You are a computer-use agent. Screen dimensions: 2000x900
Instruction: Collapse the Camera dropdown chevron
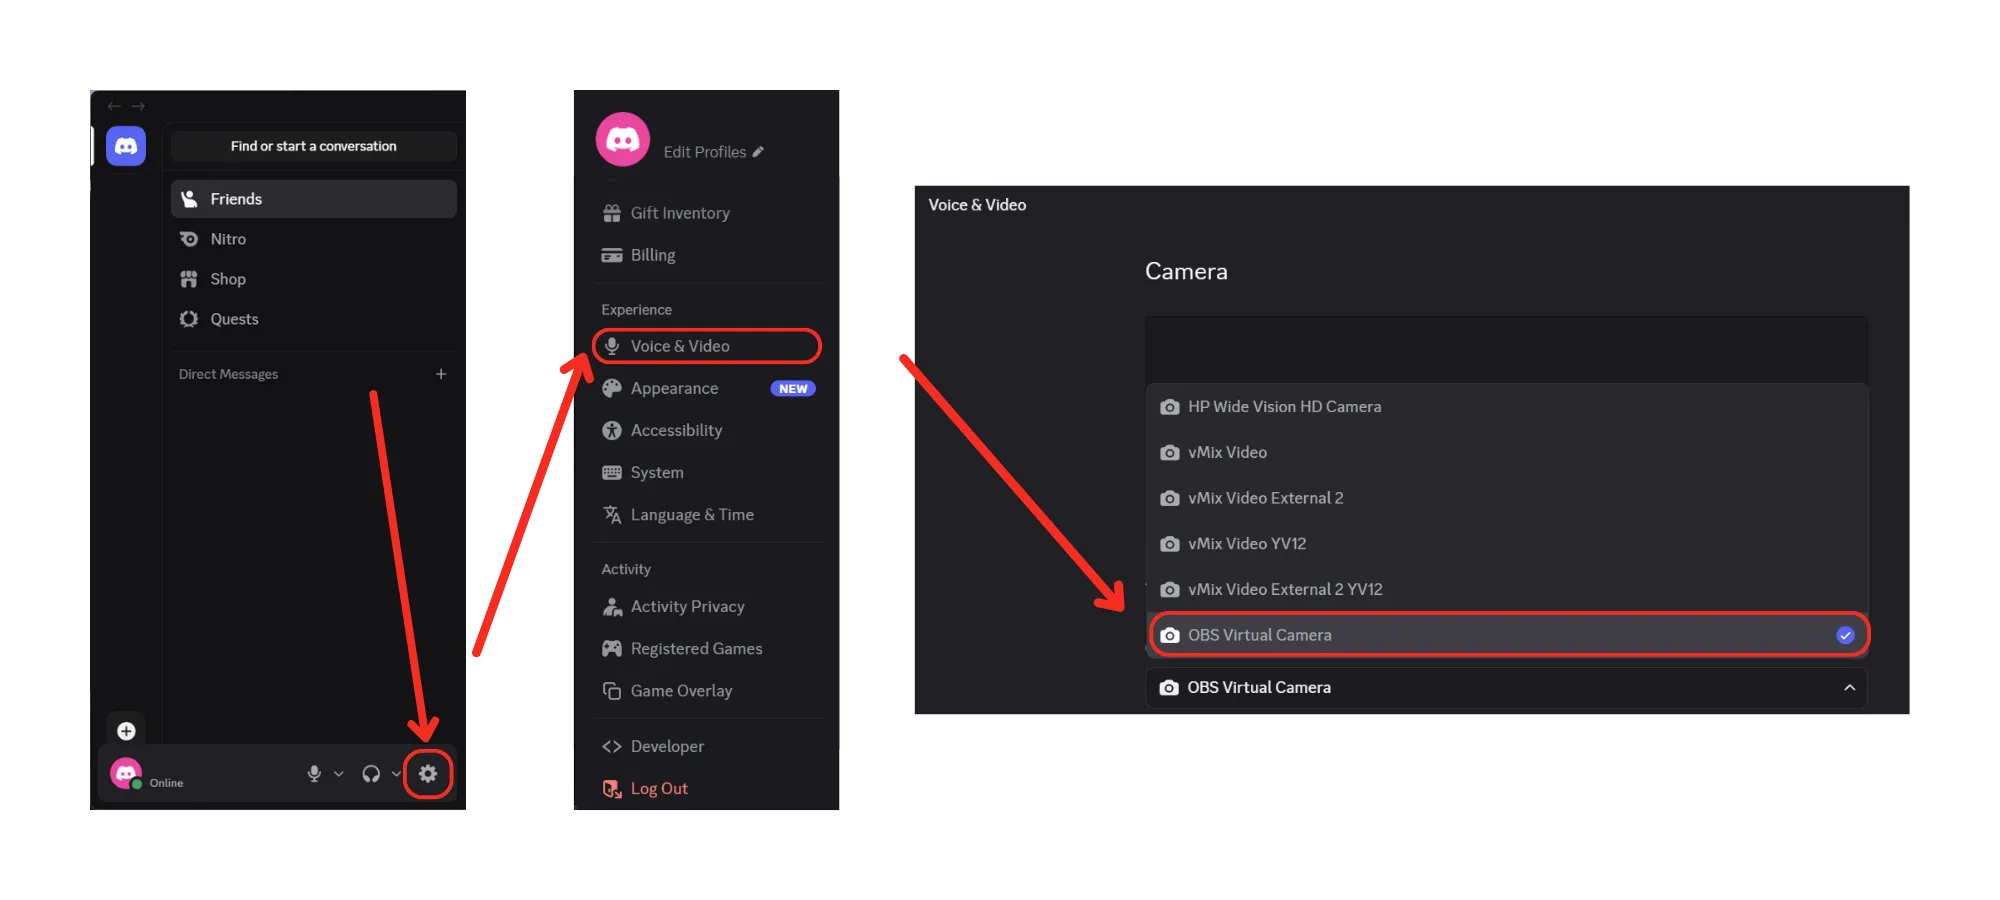[x=1849, y=687]
